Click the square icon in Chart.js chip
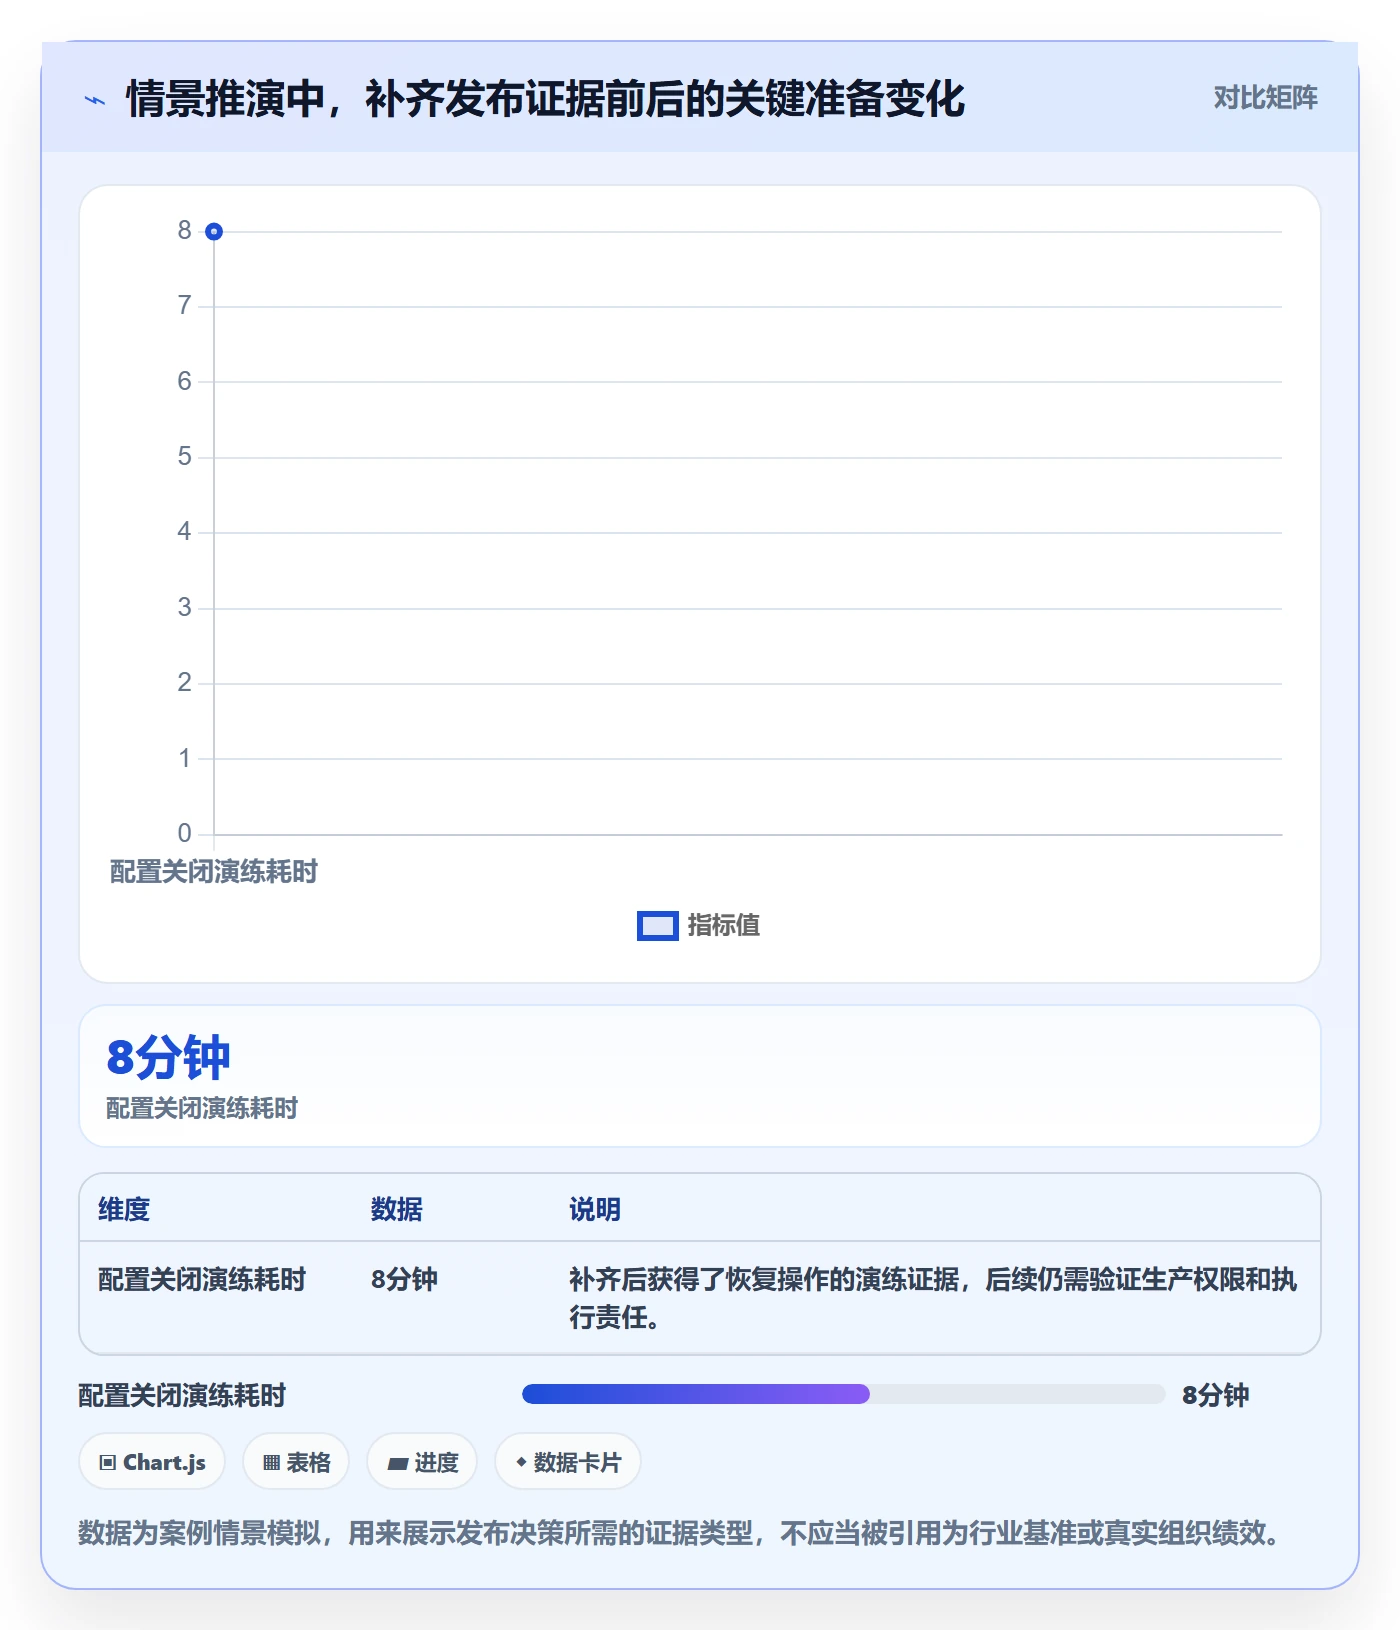Viewport: 1400px width, 1630px height. click(x=108, y=1463)
